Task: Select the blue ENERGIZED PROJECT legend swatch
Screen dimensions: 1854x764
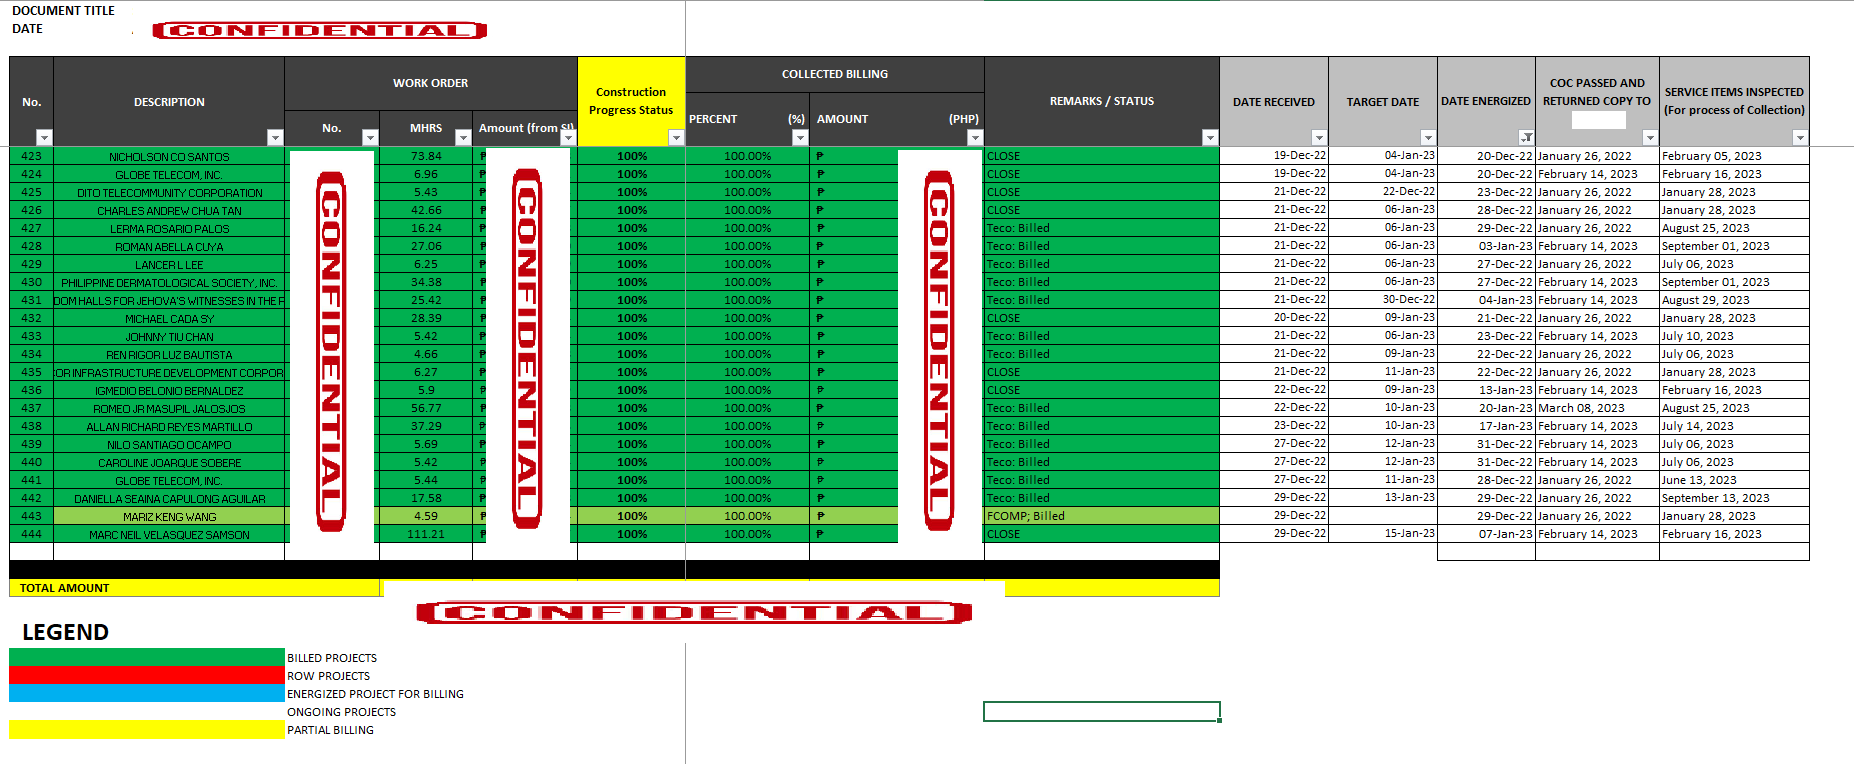Action: pyautogui.click(x=147, y=693)
